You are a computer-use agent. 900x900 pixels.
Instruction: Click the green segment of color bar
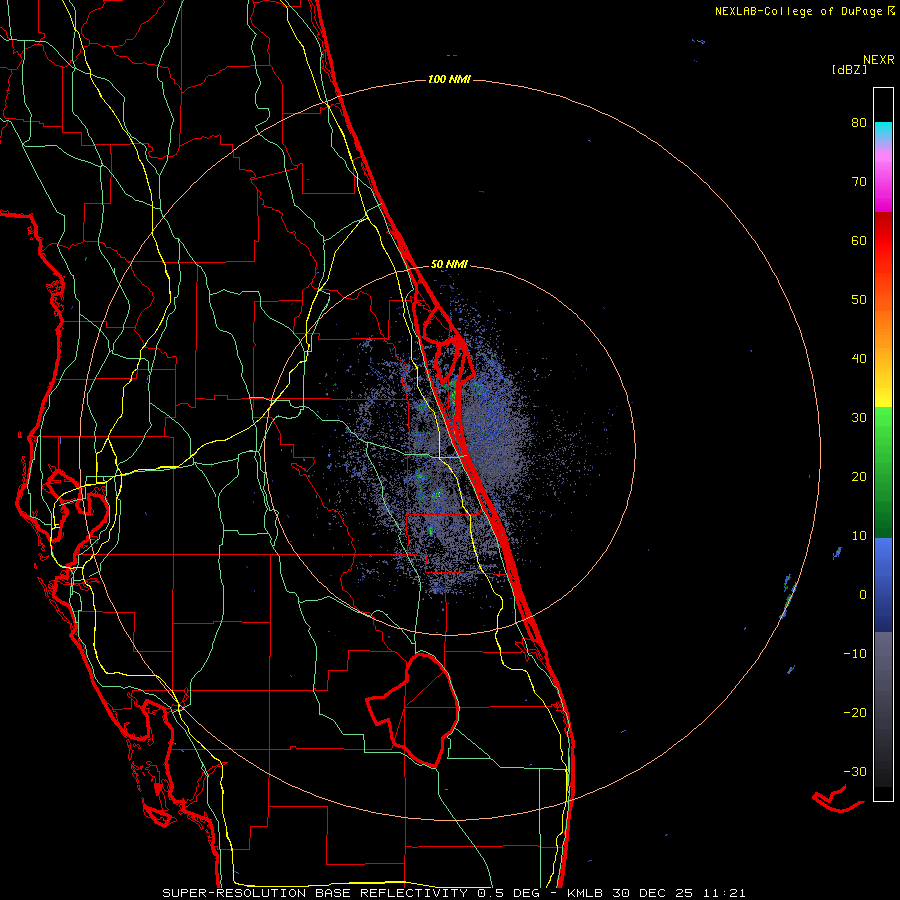coord(883,472)
